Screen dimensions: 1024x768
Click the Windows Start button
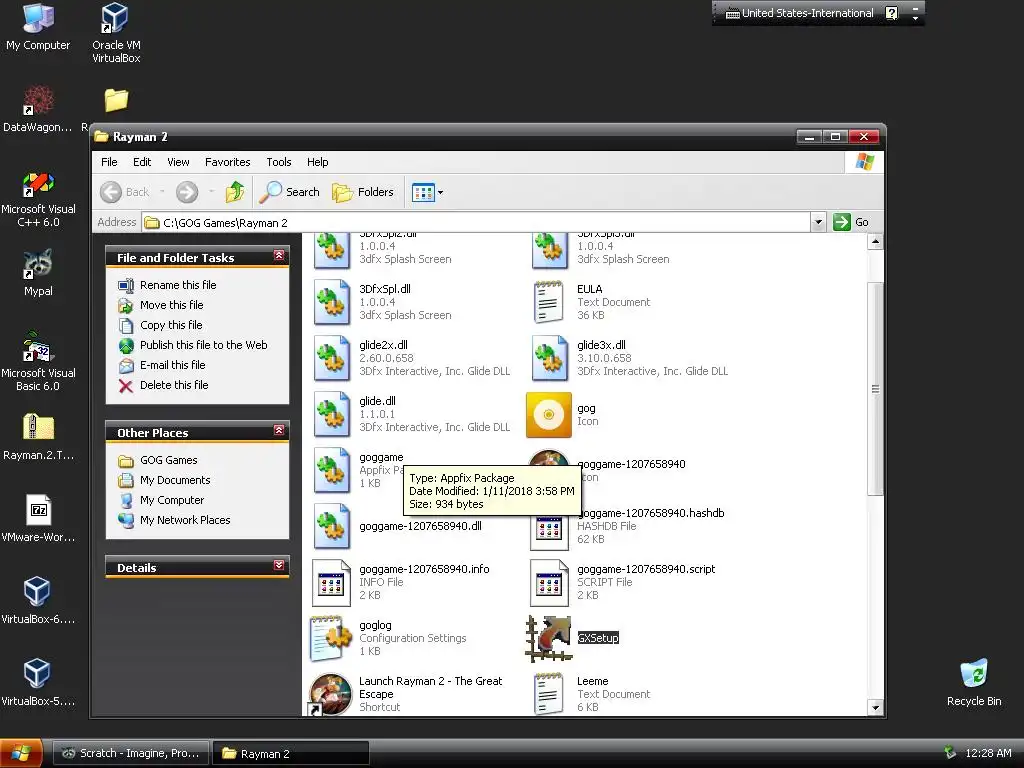[x=21, y=754]
